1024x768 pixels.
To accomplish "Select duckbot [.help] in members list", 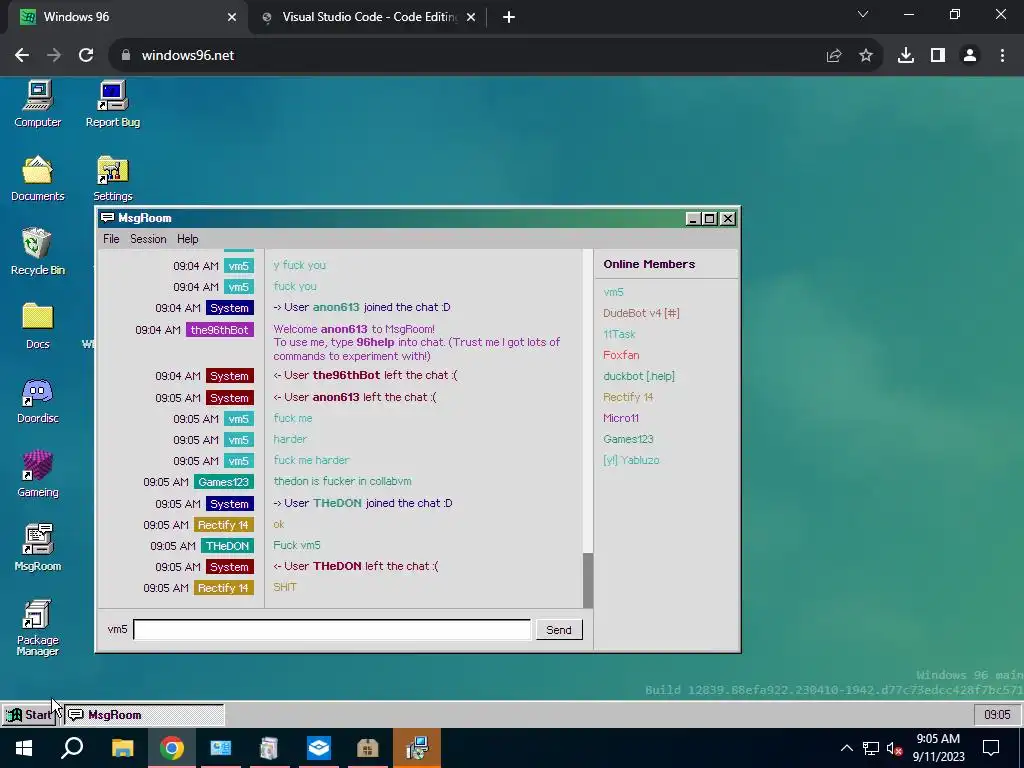I will click(x=639, y=376).
